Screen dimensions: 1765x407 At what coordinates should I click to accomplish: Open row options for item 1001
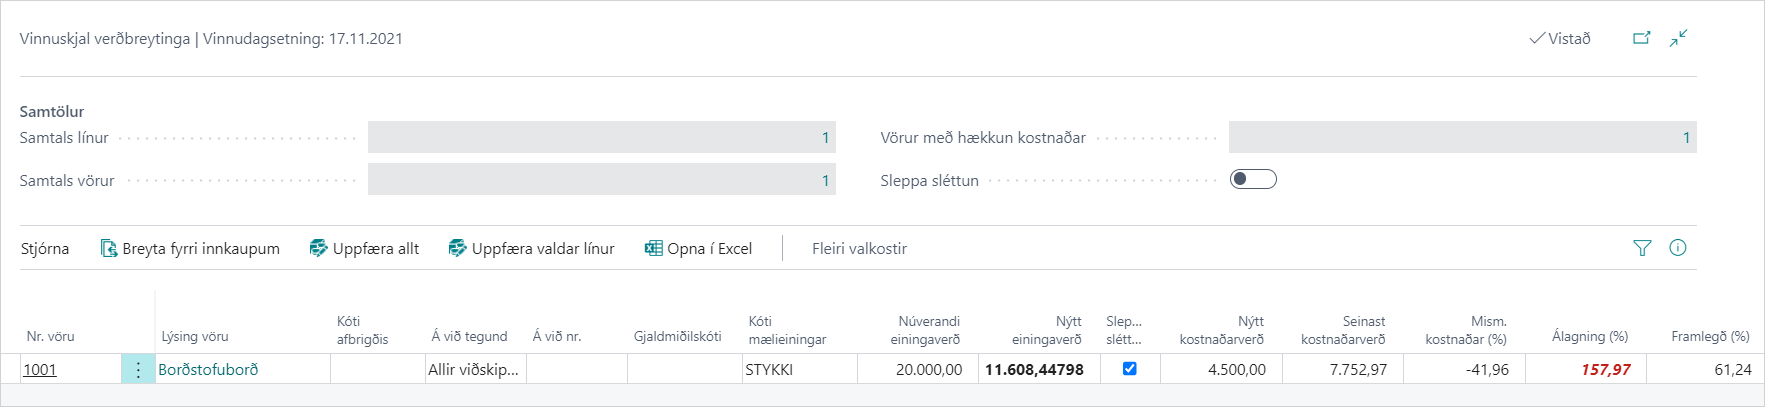pyautogui.click(x=138, y=370)
